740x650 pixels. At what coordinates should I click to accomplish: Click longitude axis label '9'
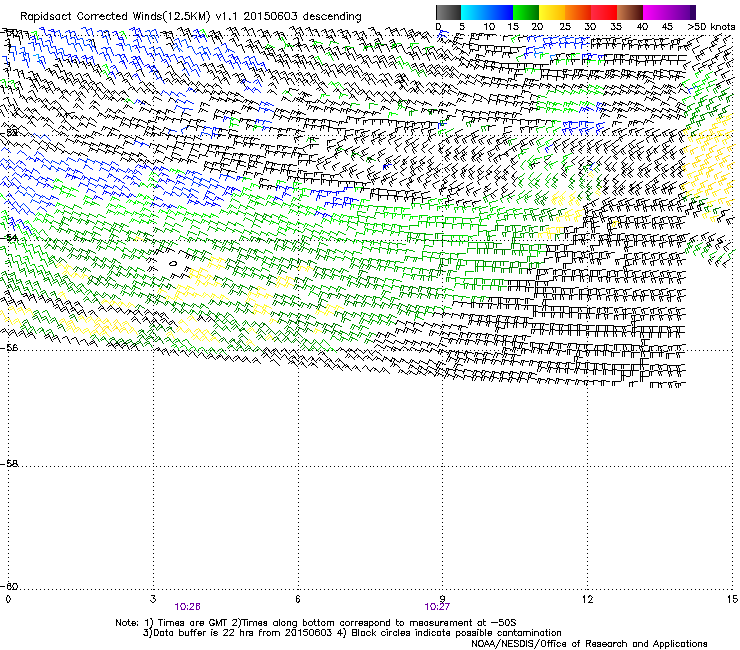click(x=443, y=599)
